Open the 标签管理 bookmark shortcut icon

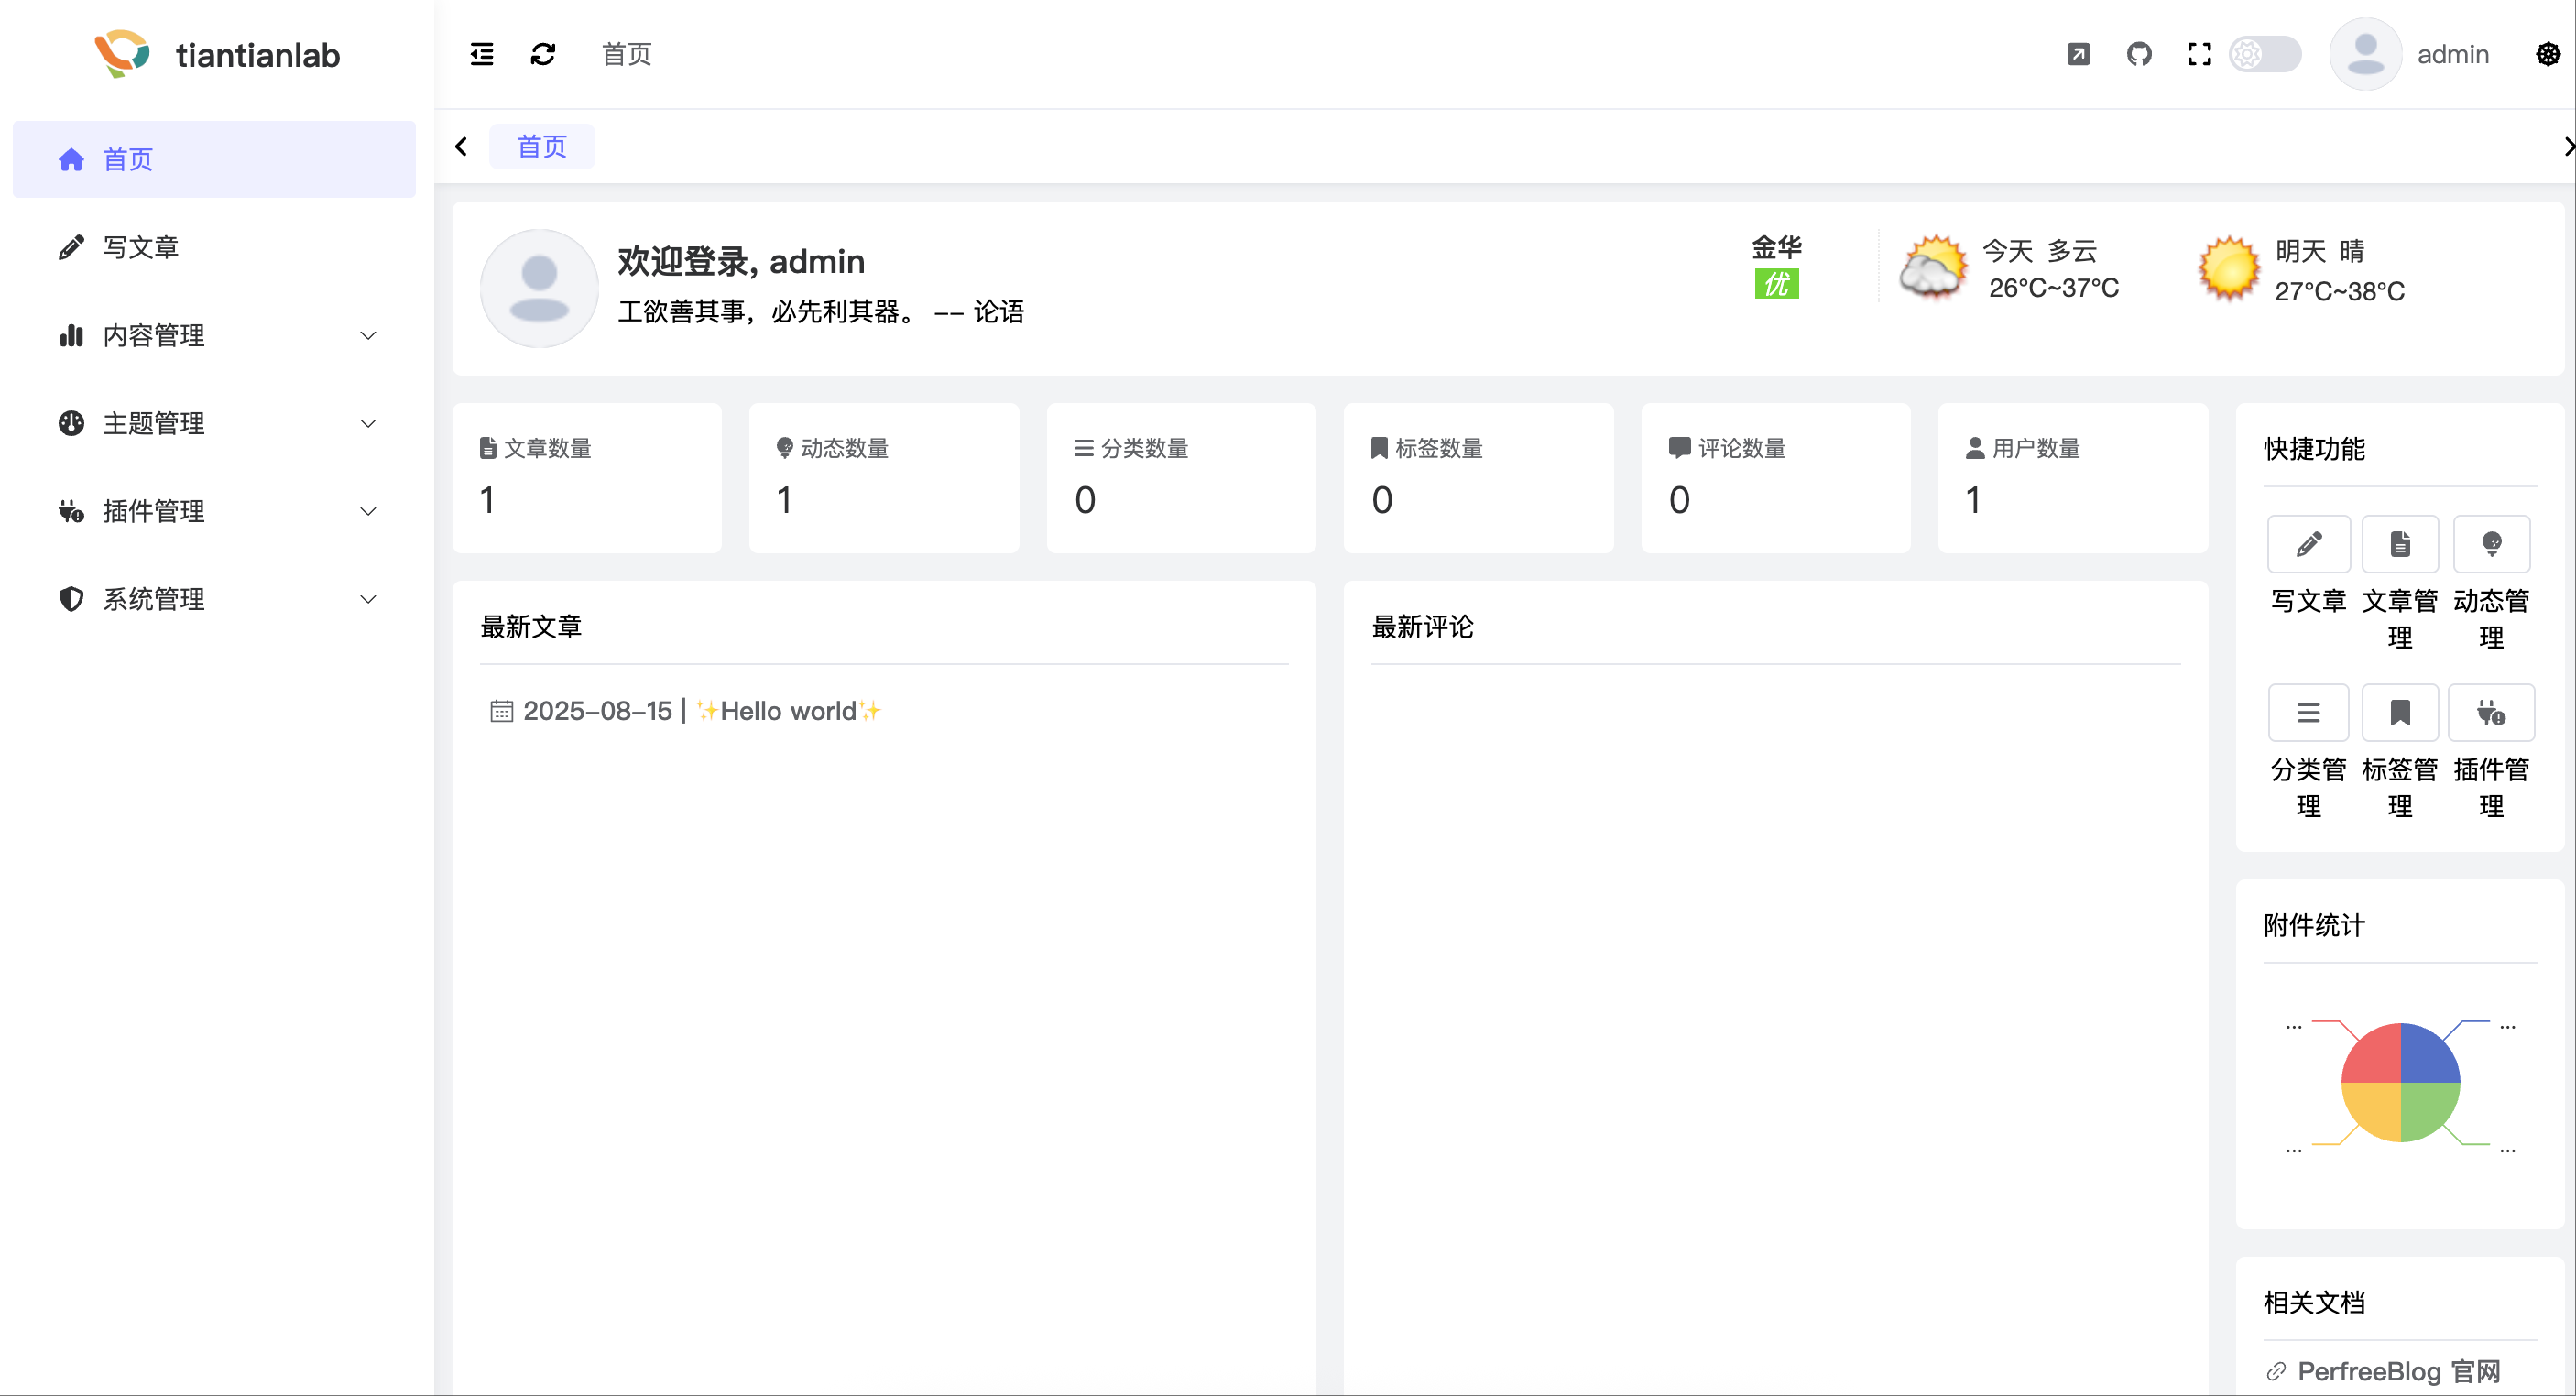click(x=2400, y=713)
